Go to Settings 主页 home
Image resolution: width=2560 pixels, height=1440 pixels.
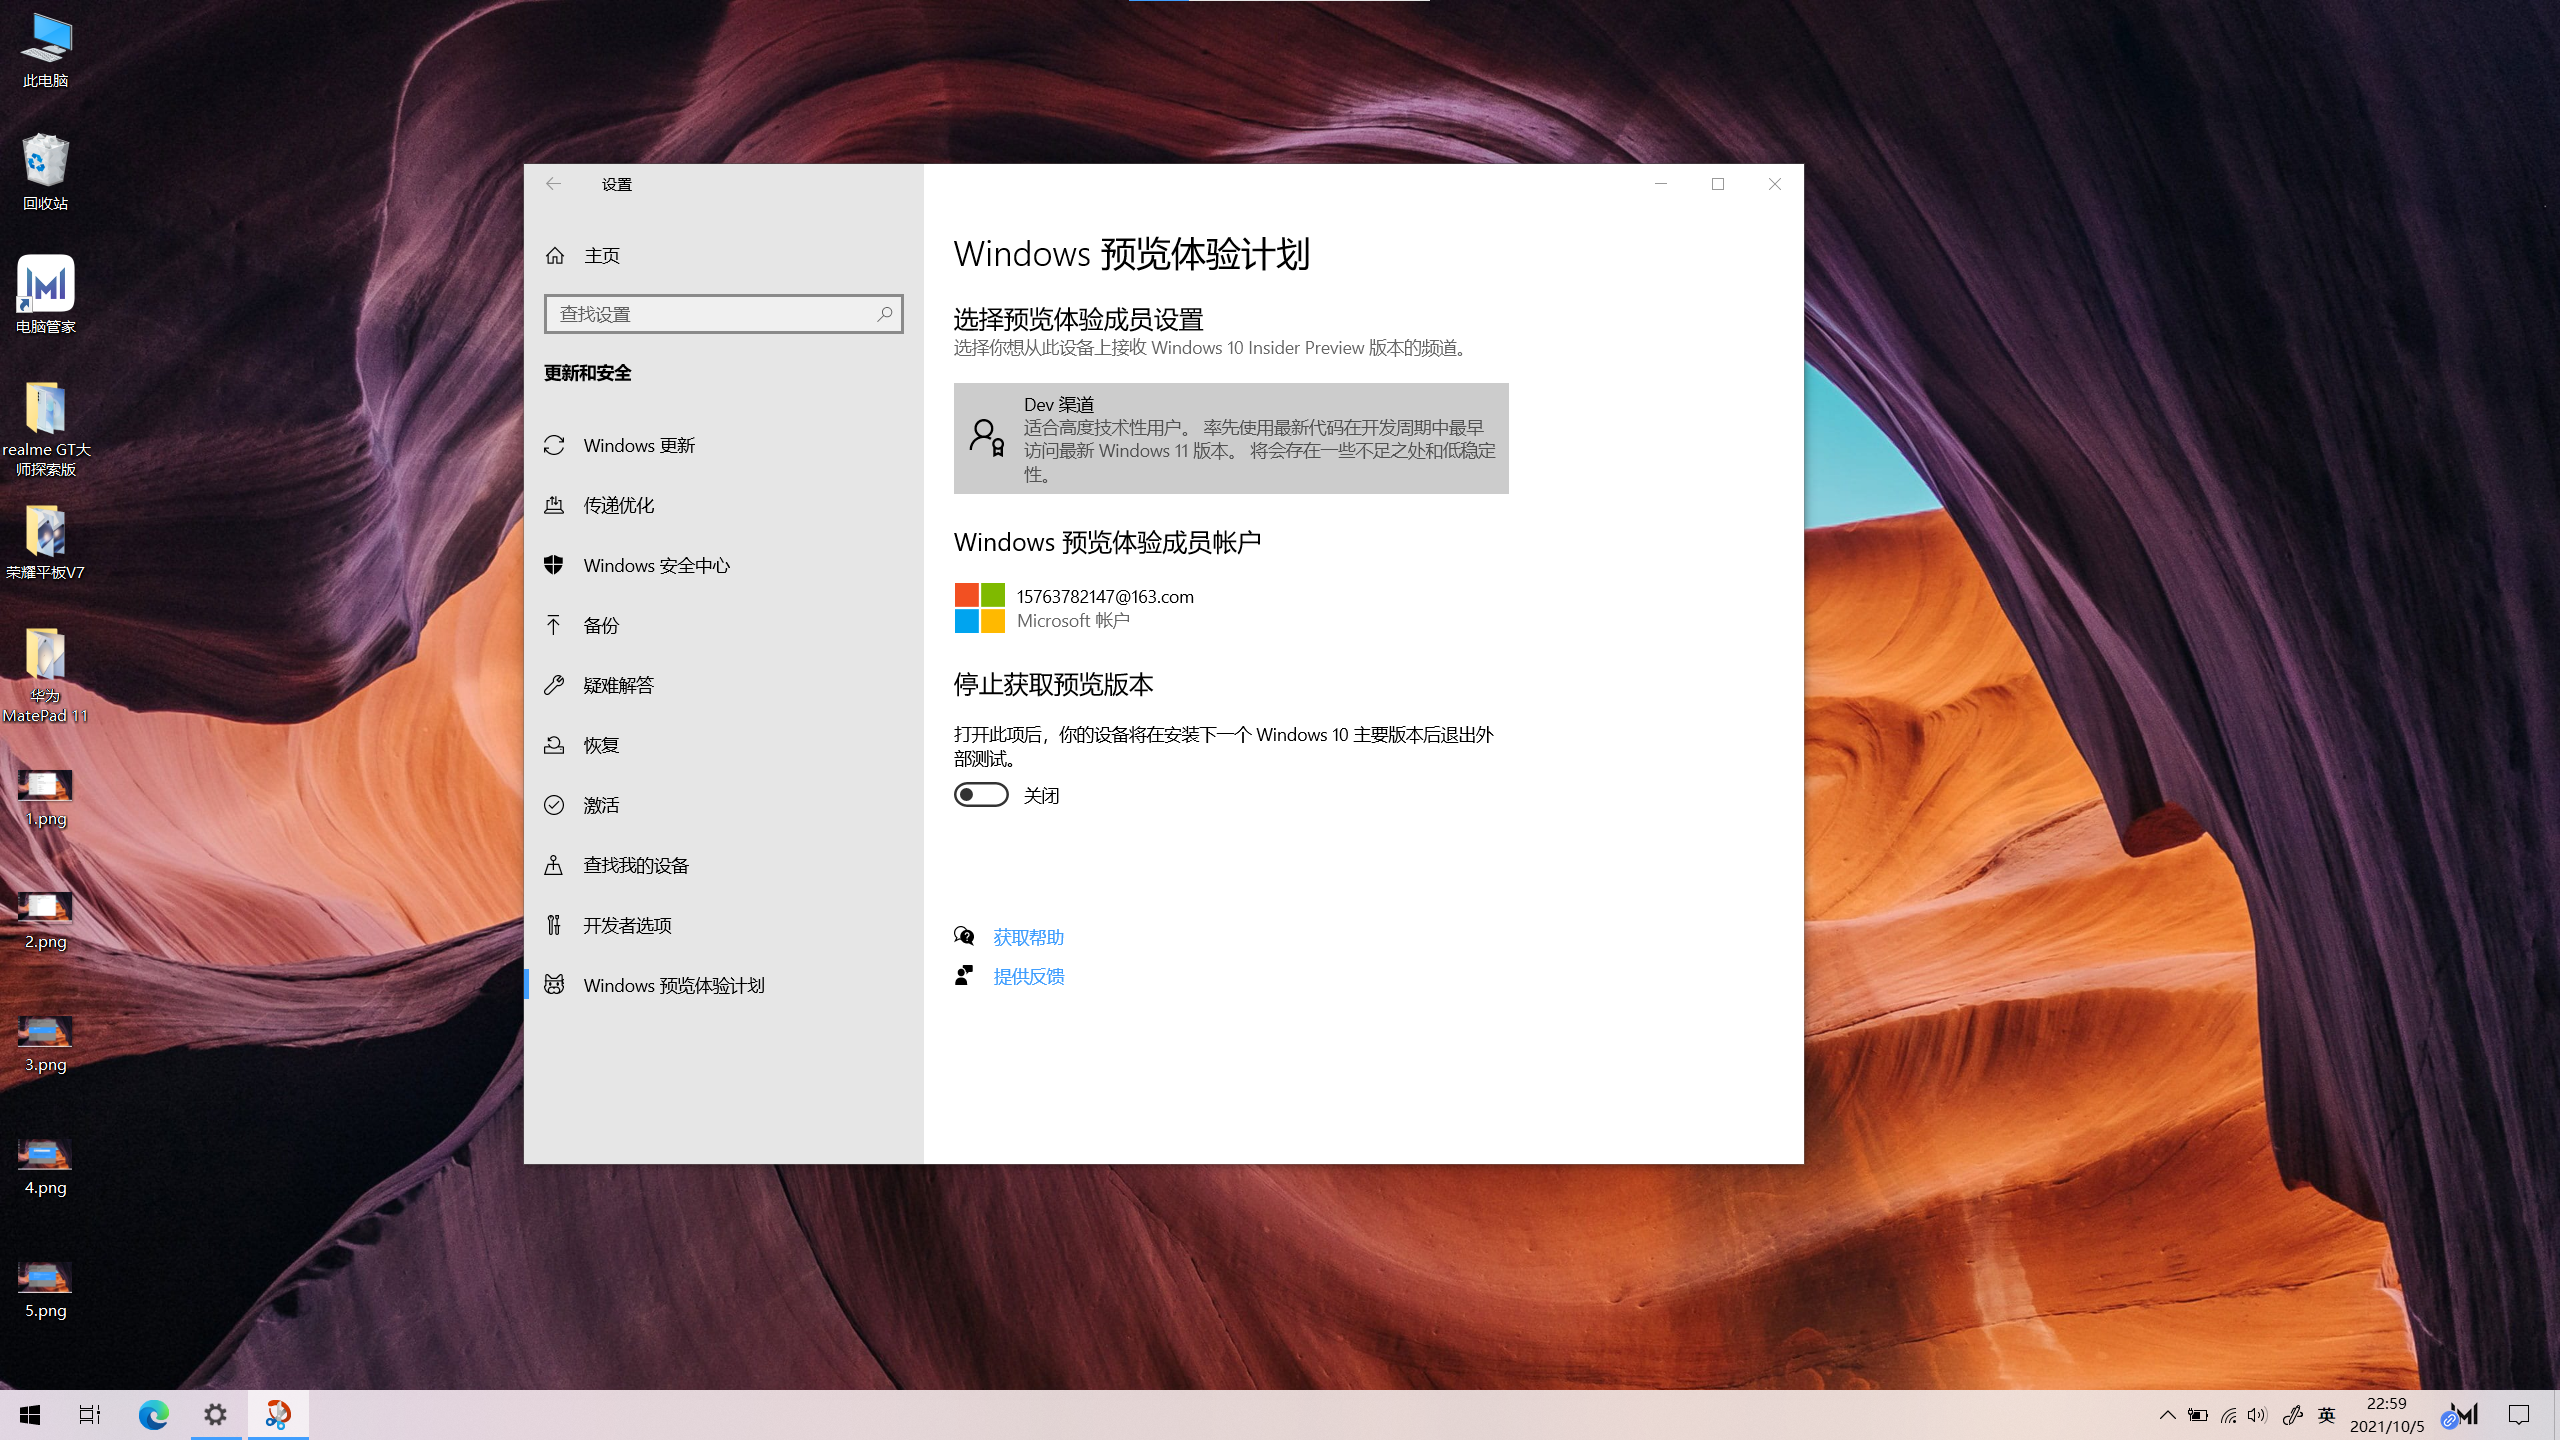[724, 256]
